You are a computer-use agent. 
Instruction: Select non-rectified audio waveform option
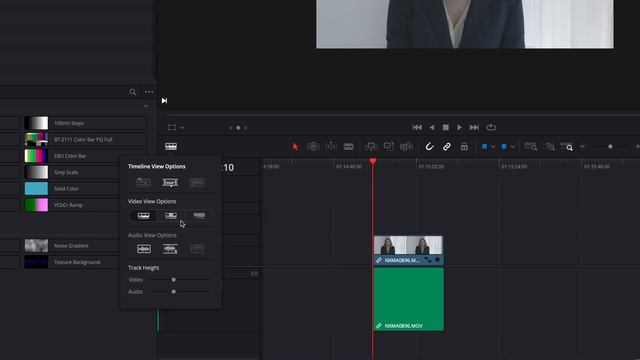coord(144,249)
